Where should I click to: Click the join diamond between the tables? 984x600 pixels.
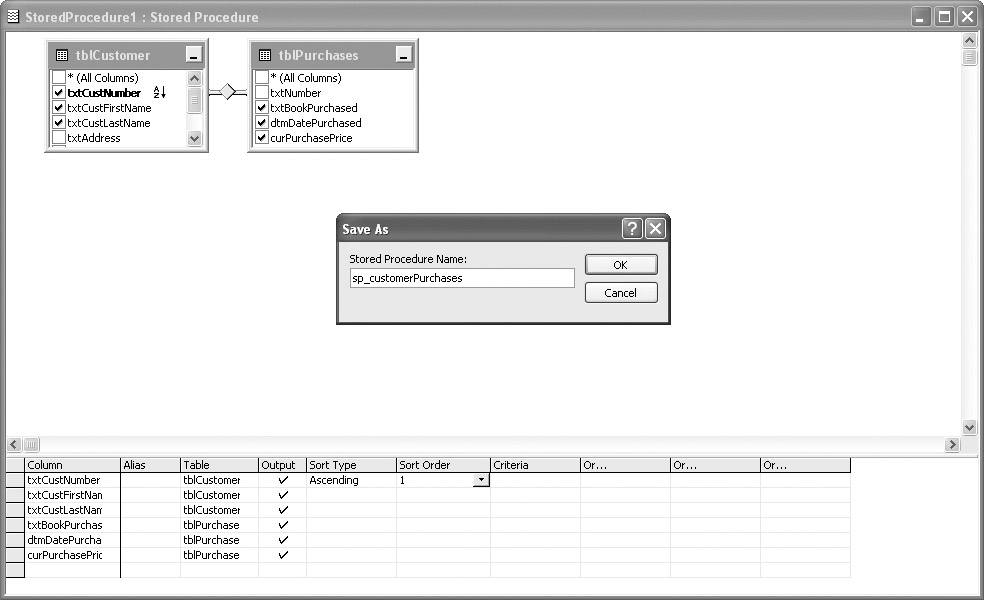tap(227, 92)
